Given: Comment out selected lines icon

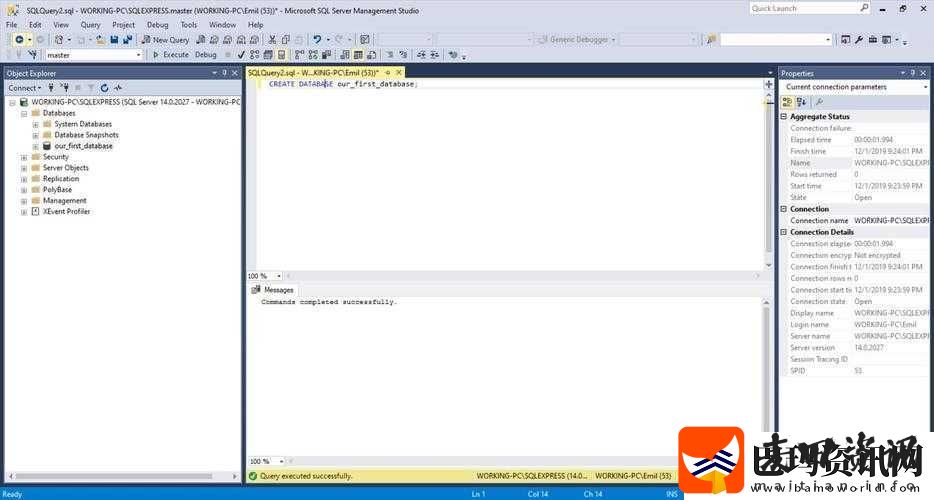Looking at the screenshot, I should tap(388, 55).
